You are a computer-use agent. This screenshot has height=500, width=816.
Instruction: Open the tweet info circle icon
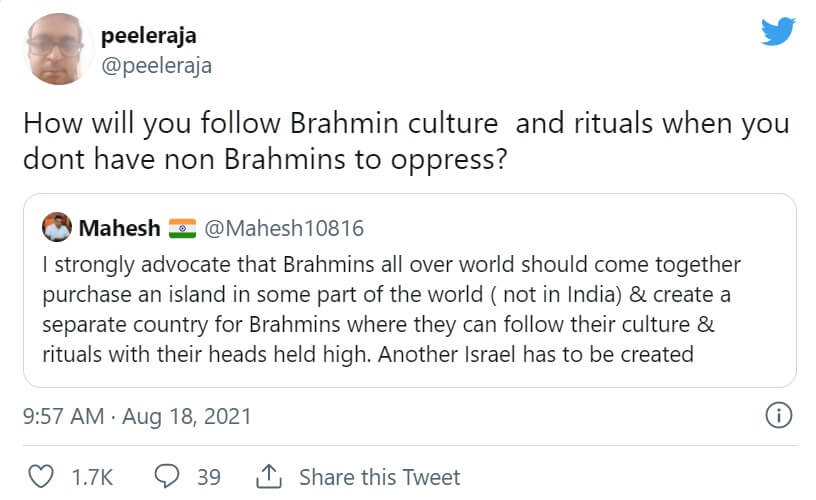coord(778,414)
